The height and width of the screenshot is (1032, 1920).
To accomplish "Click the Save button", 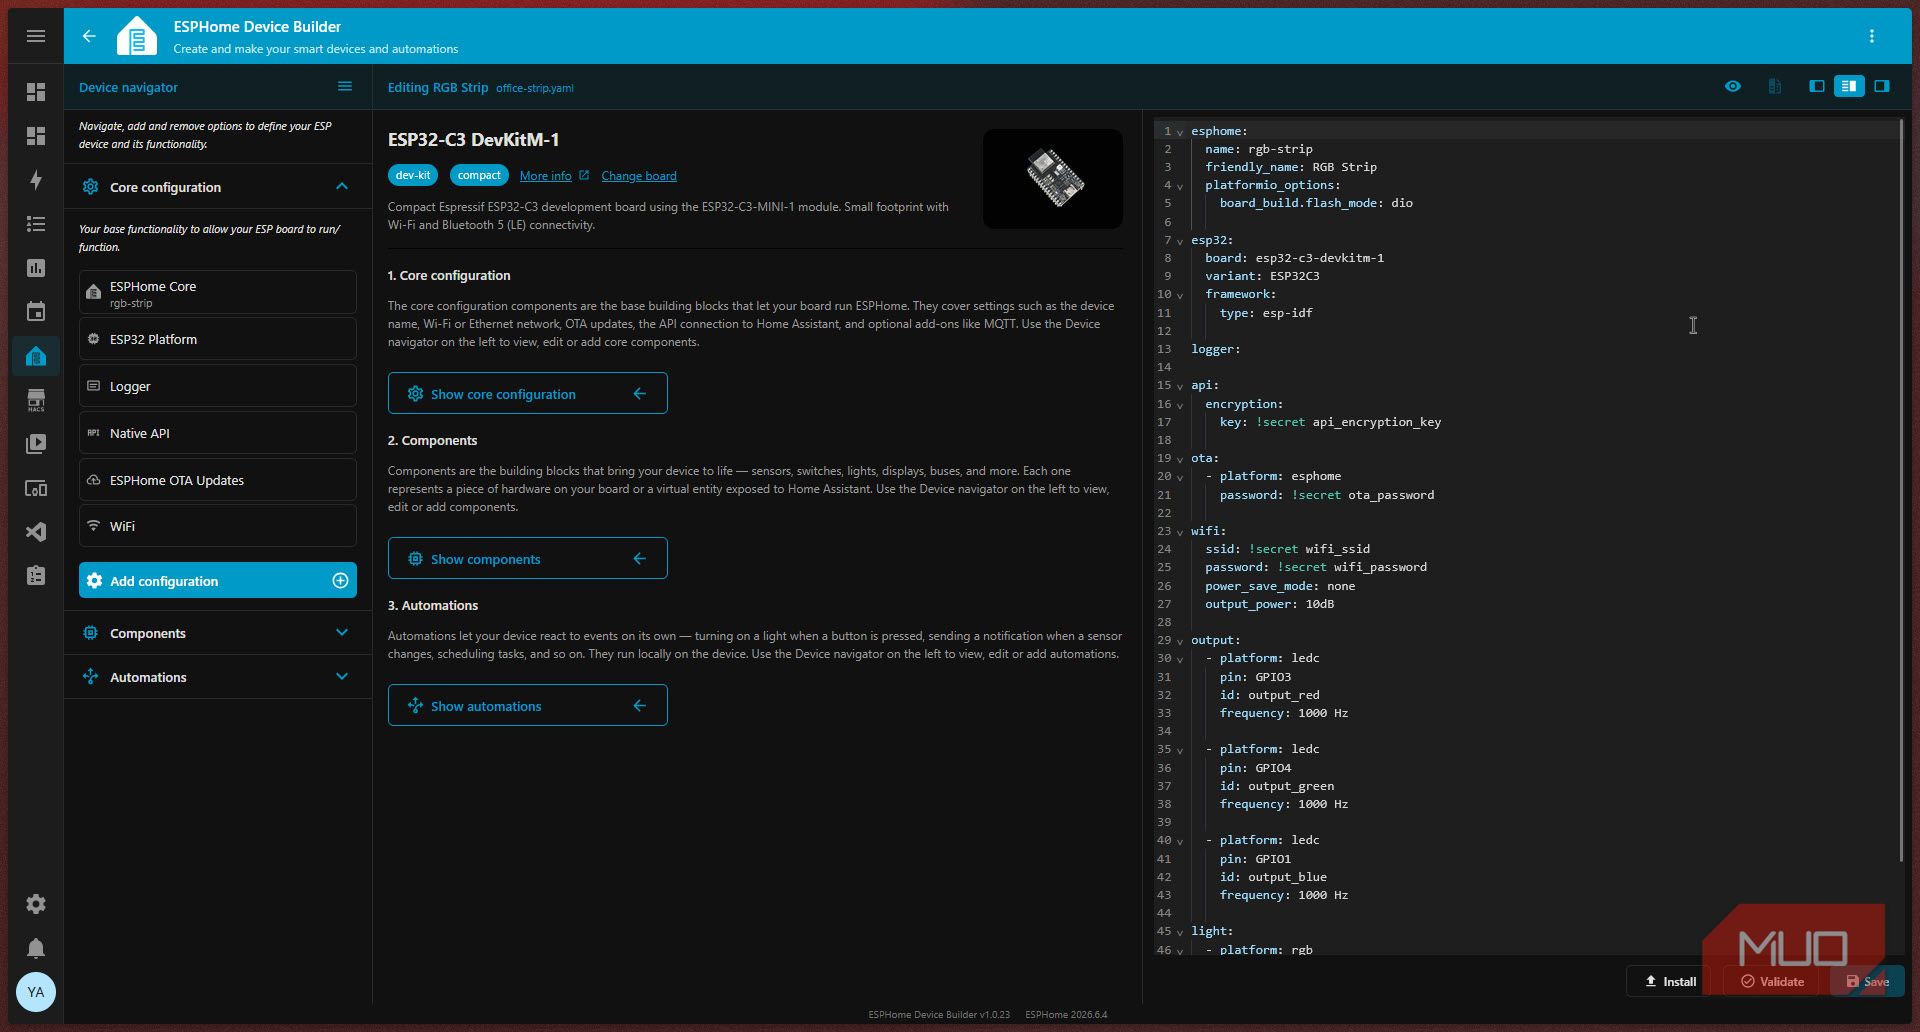I will (x=1868, y=981).
